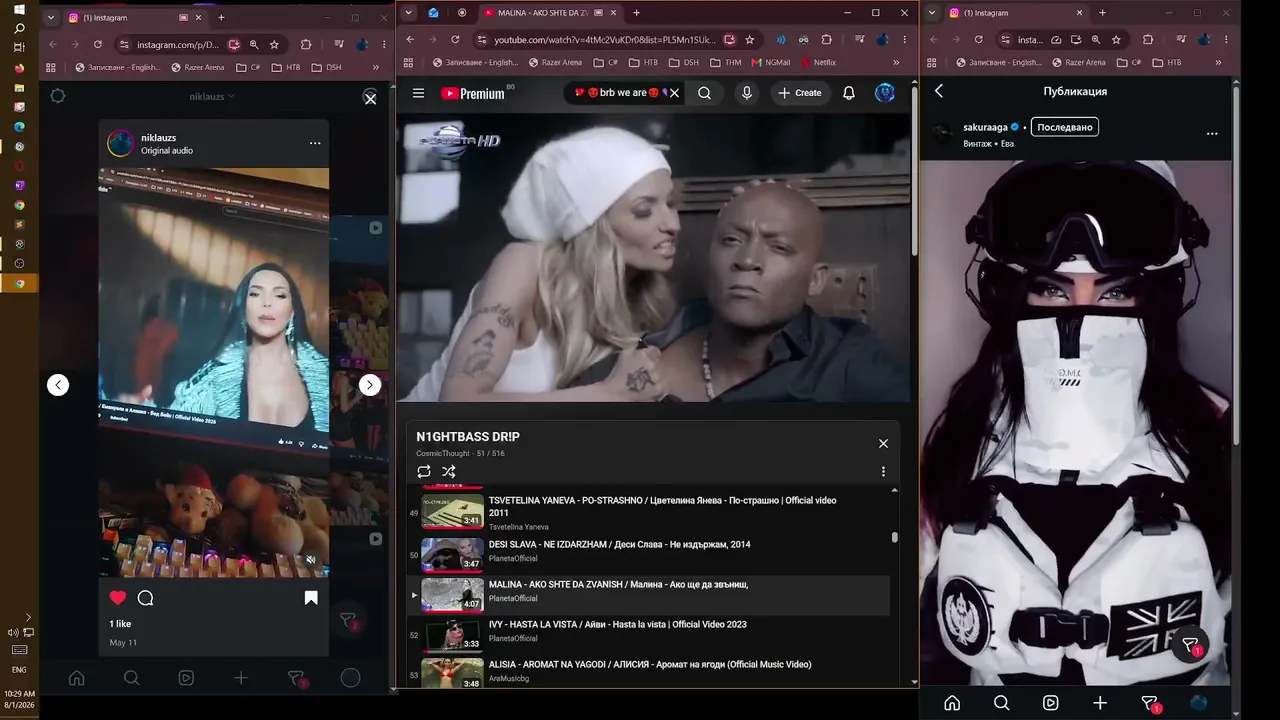The image size is (1280, 720).
Task: Reload the YouTube page
Action: (455, 40)
